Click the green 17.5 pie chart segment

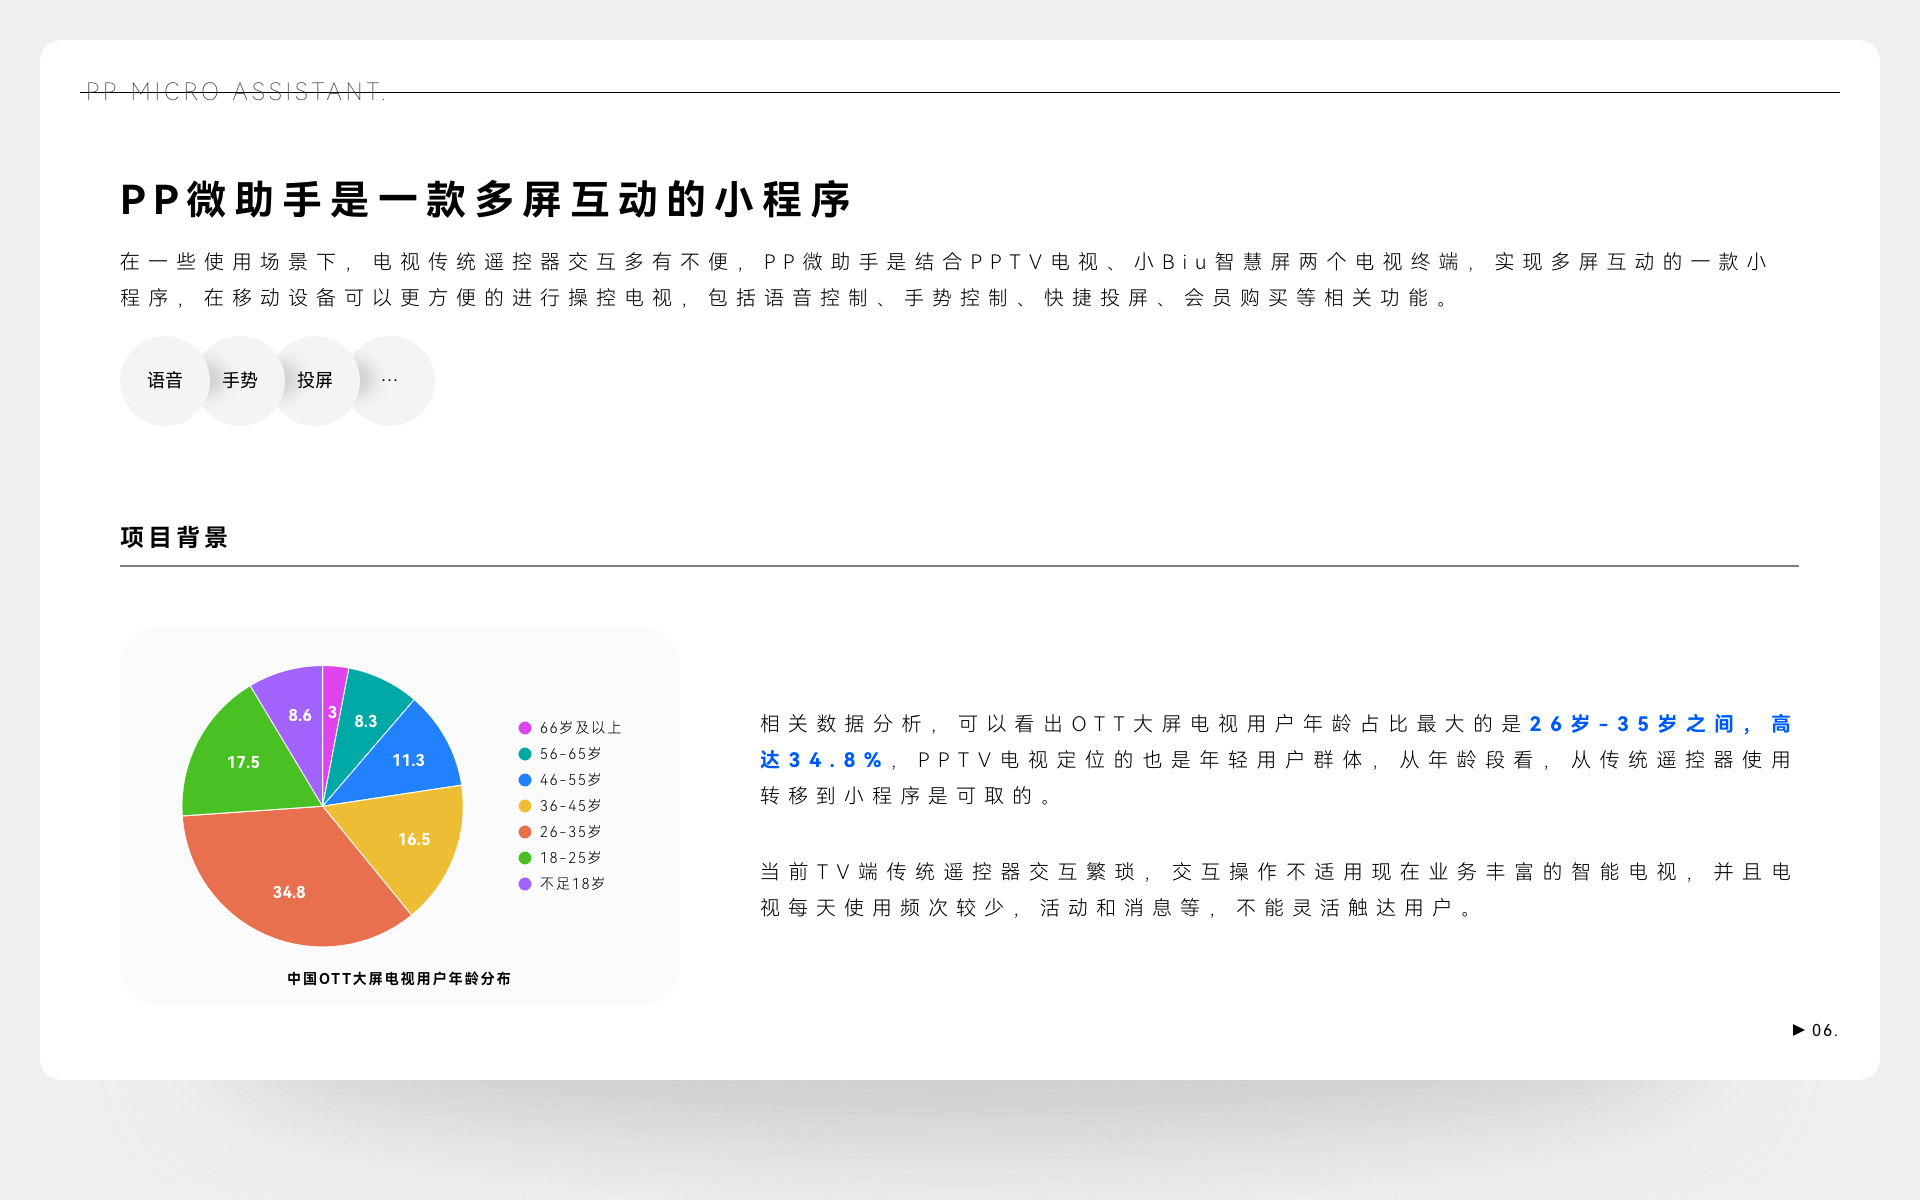click(x=243, y=761)
